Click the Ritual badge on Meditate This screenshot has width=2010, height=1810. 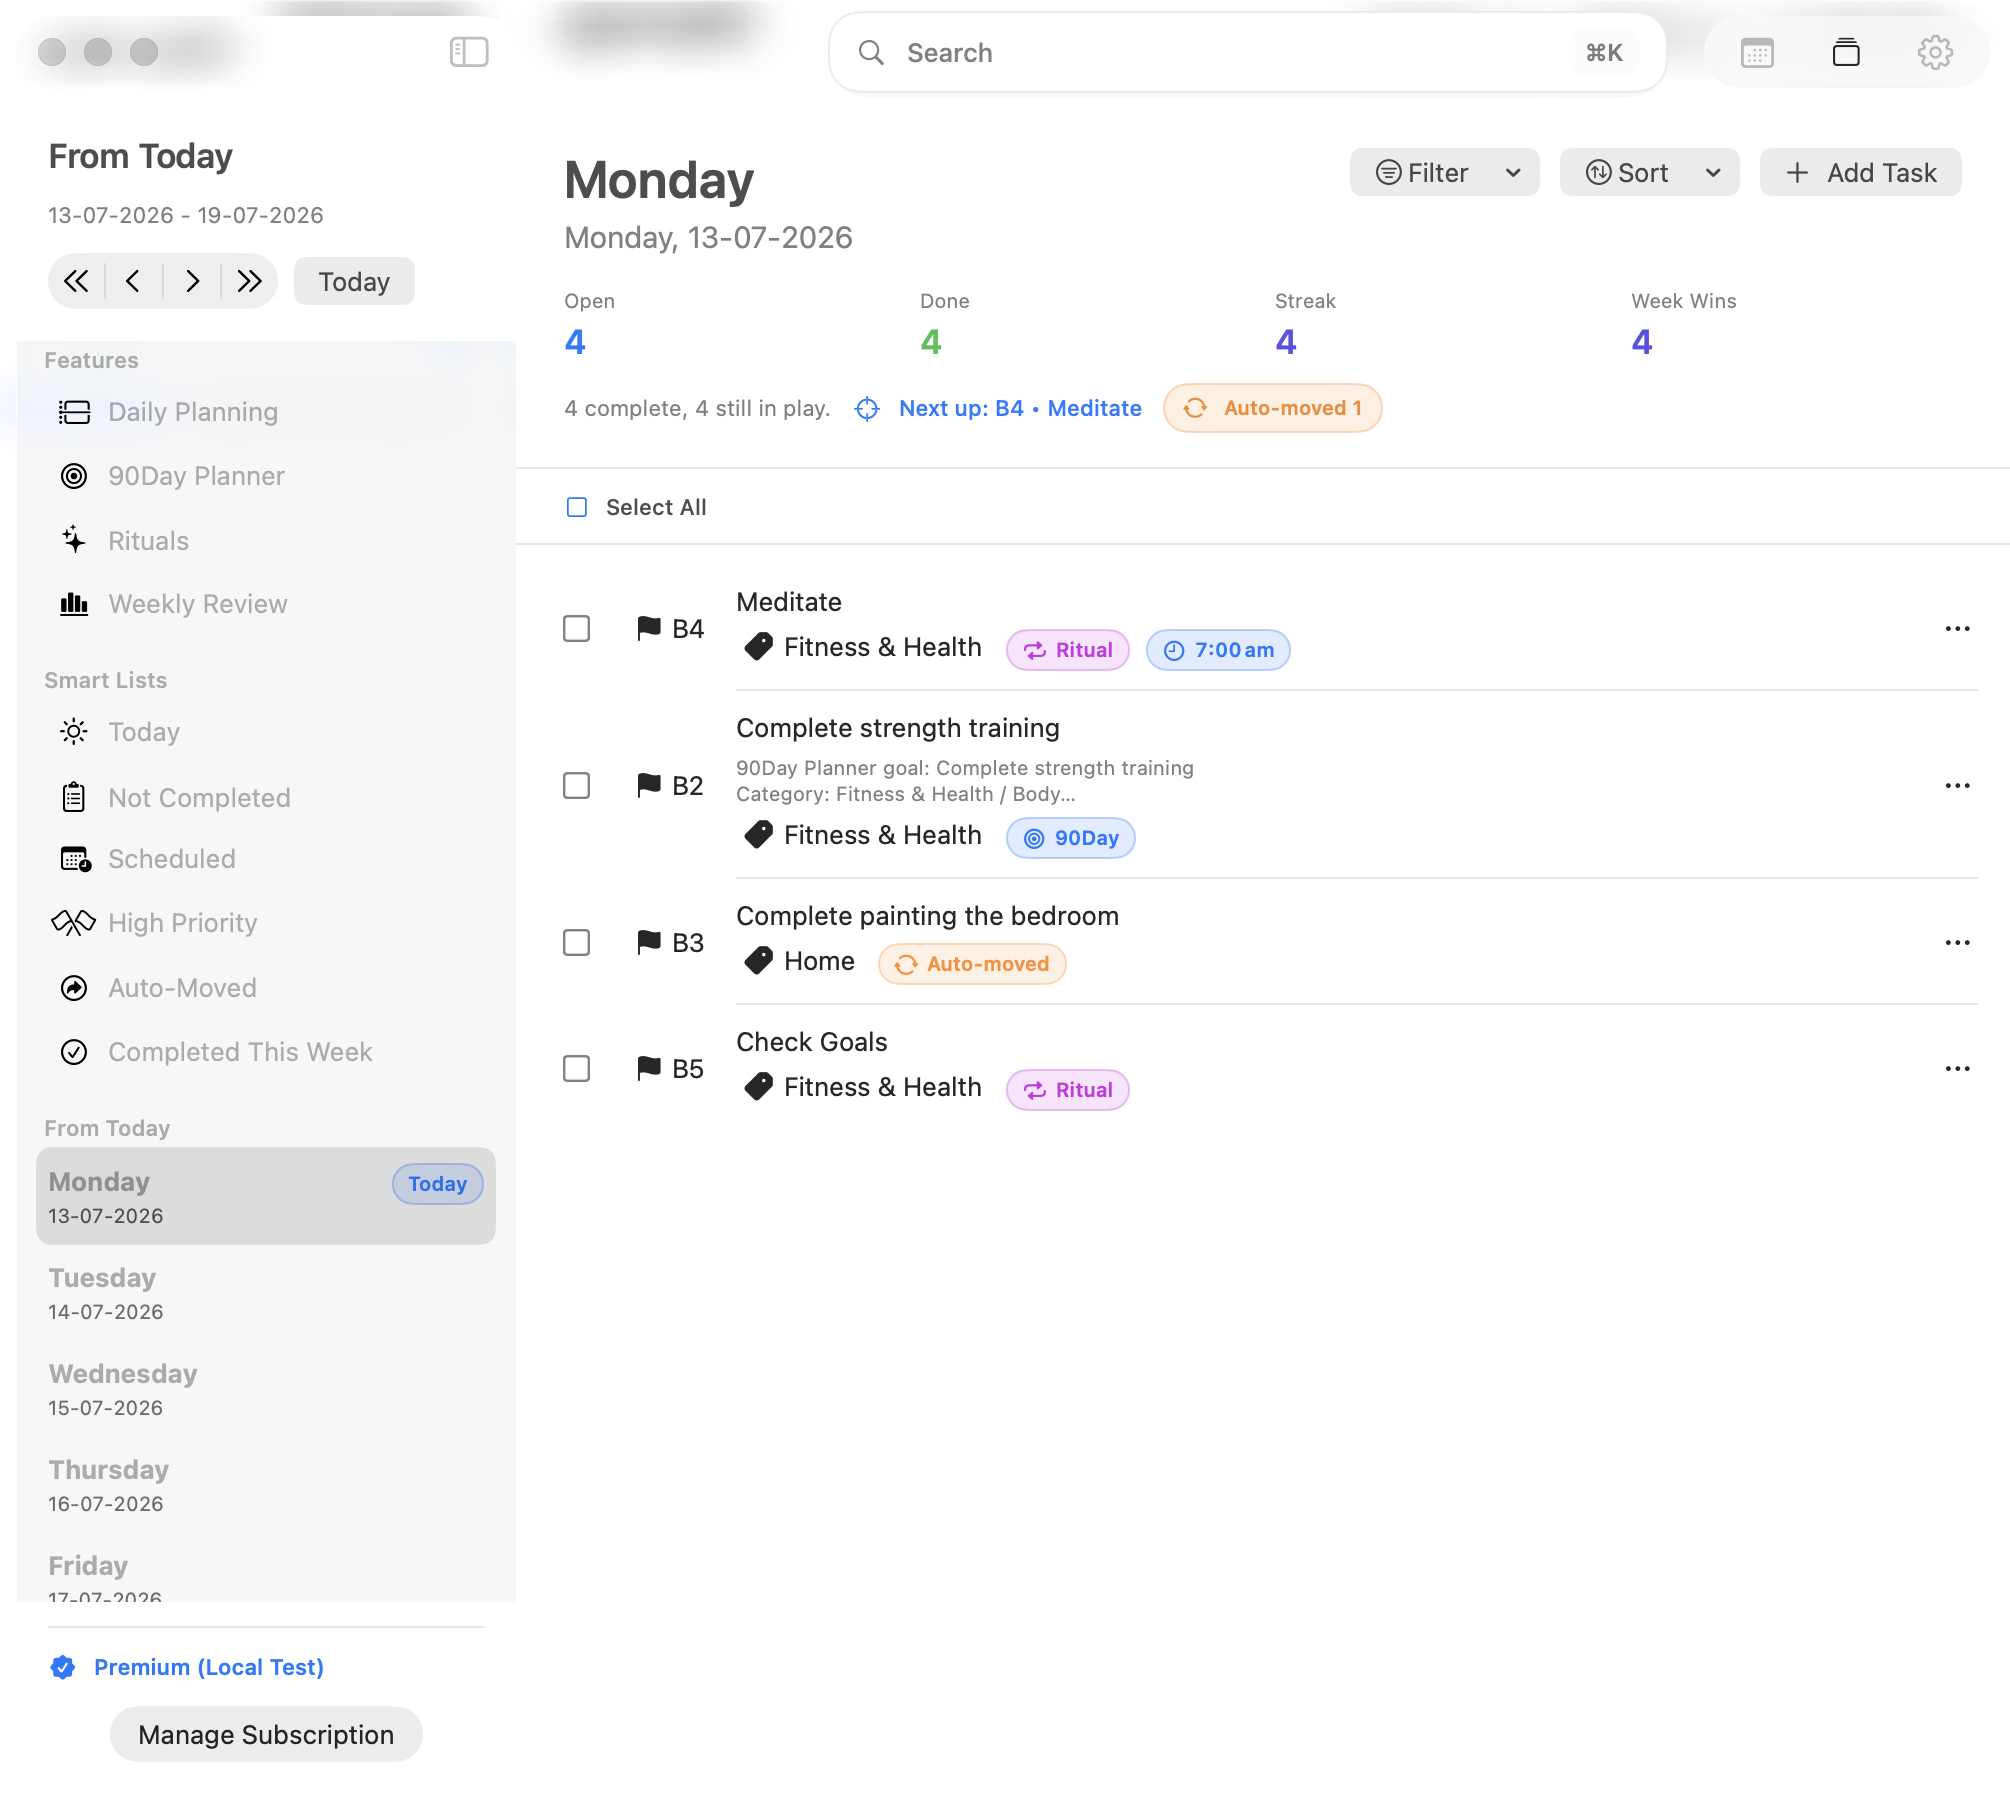click(x=1068, y=650)
